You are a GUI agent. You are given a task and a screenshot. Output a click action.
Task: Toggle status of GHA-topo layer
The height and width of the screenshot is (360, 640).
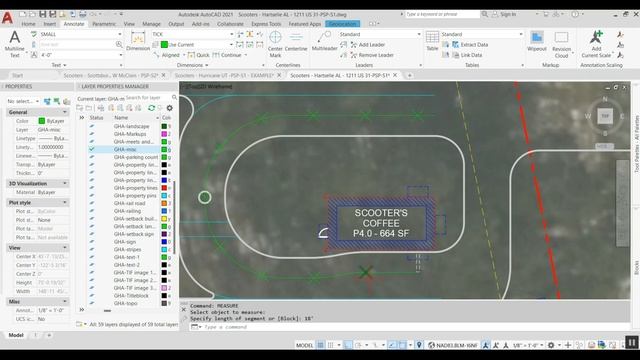[92, 303]
